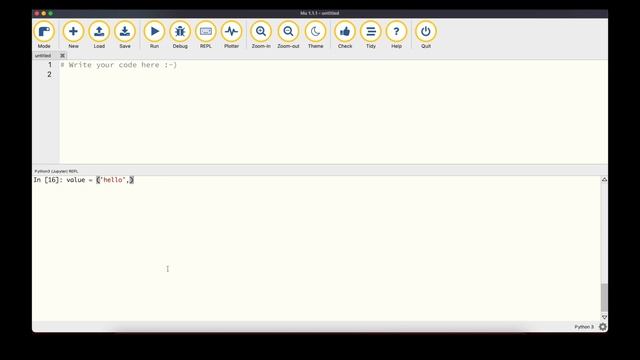Run the Python script
This screenshot has width=640, height=360.
154,35
